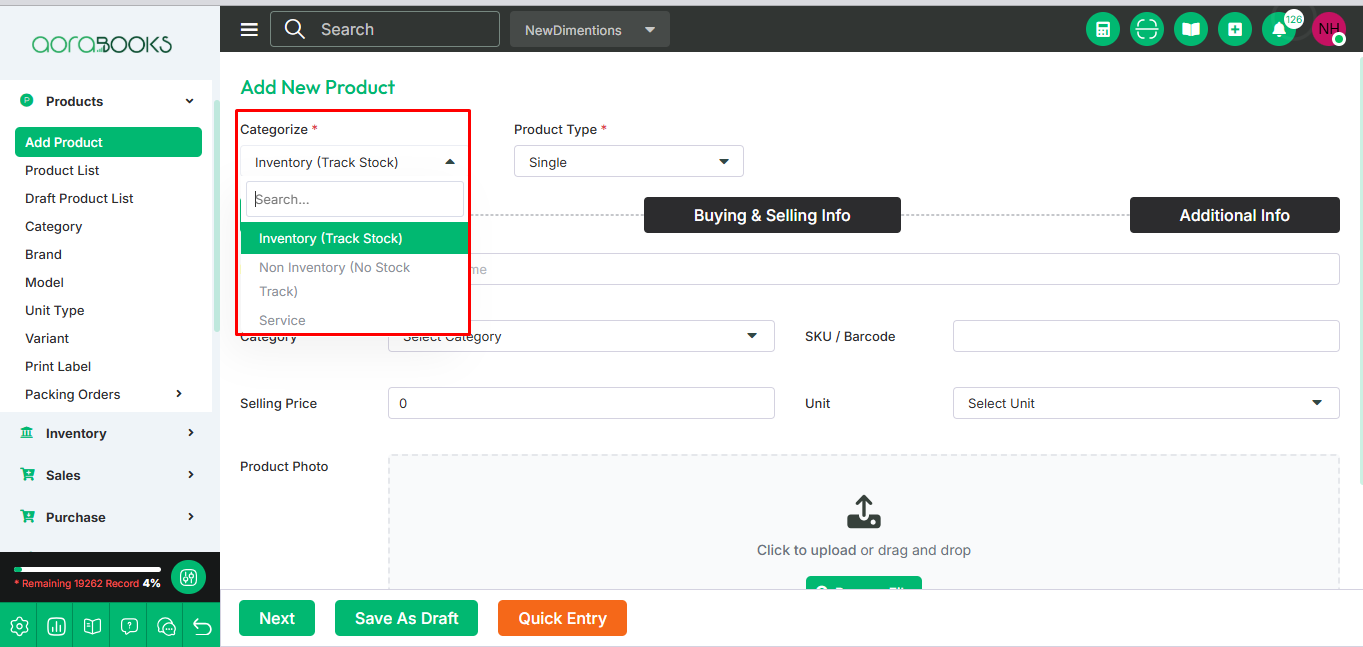Open the Categorize dropdown
This screenshot has width=1363, height=647.
point(355,162)
